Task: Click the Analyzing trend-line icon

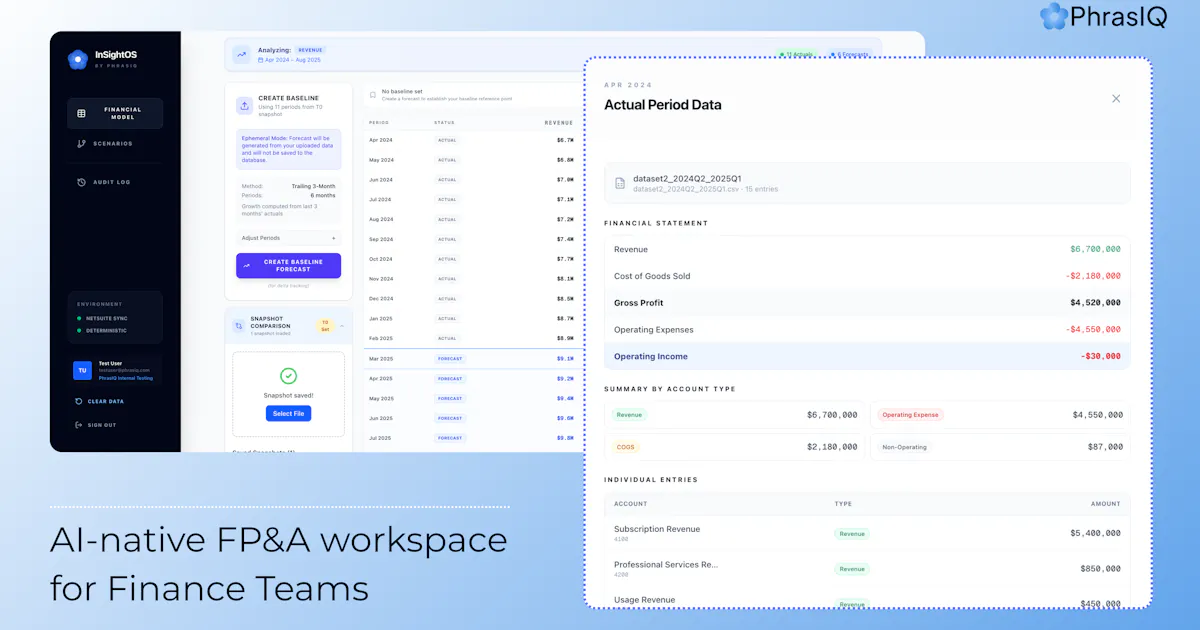Action: [x=242, y=54]
